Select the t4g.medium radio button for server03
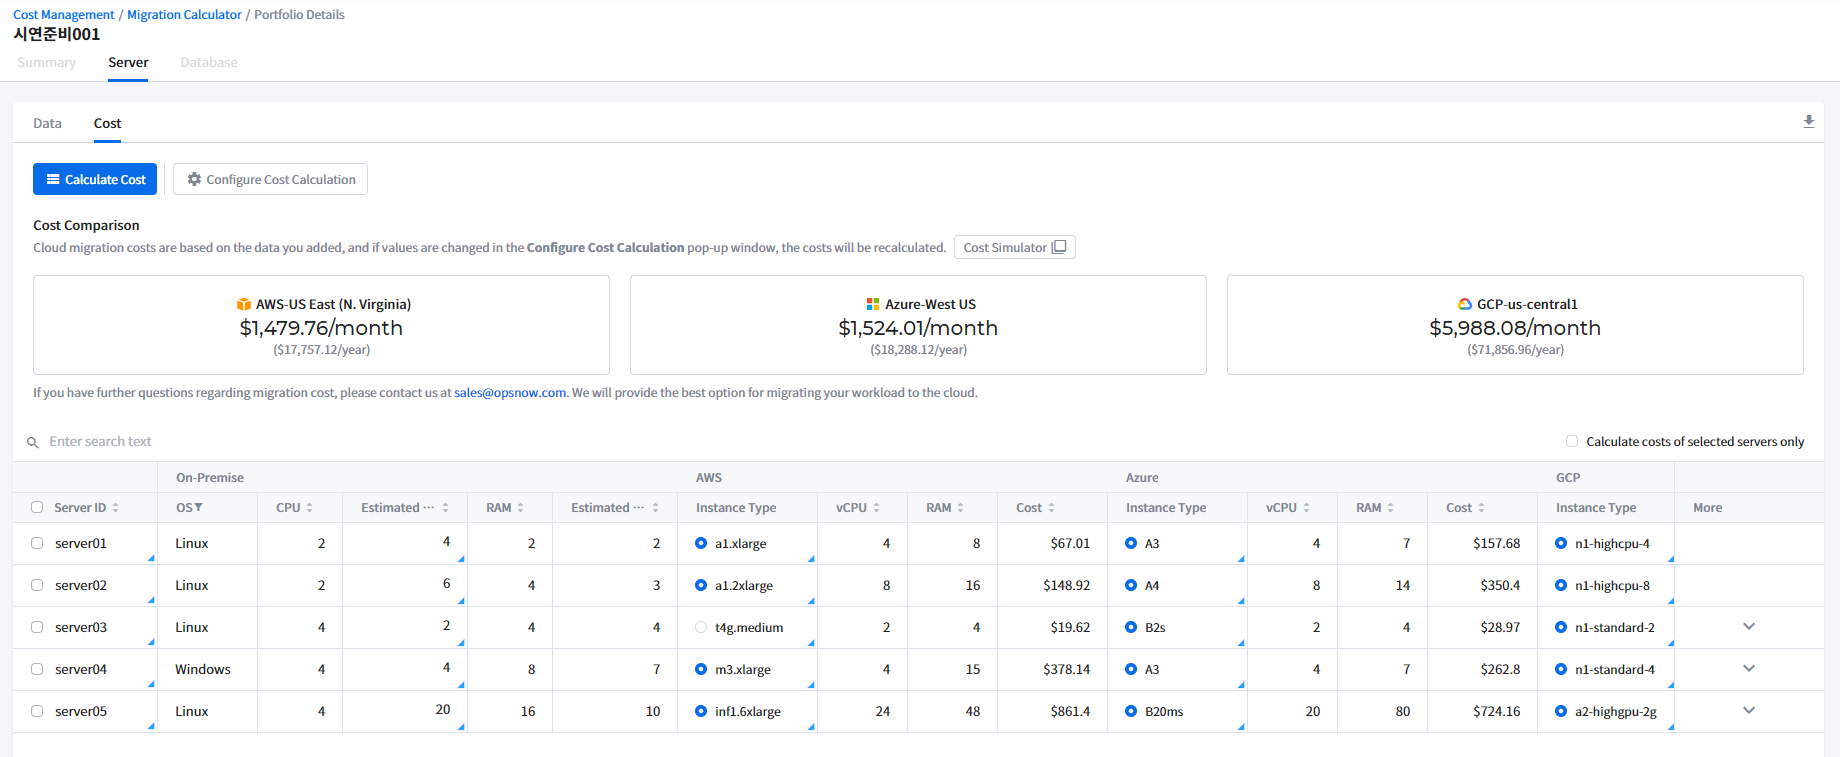 pos(701,628)
